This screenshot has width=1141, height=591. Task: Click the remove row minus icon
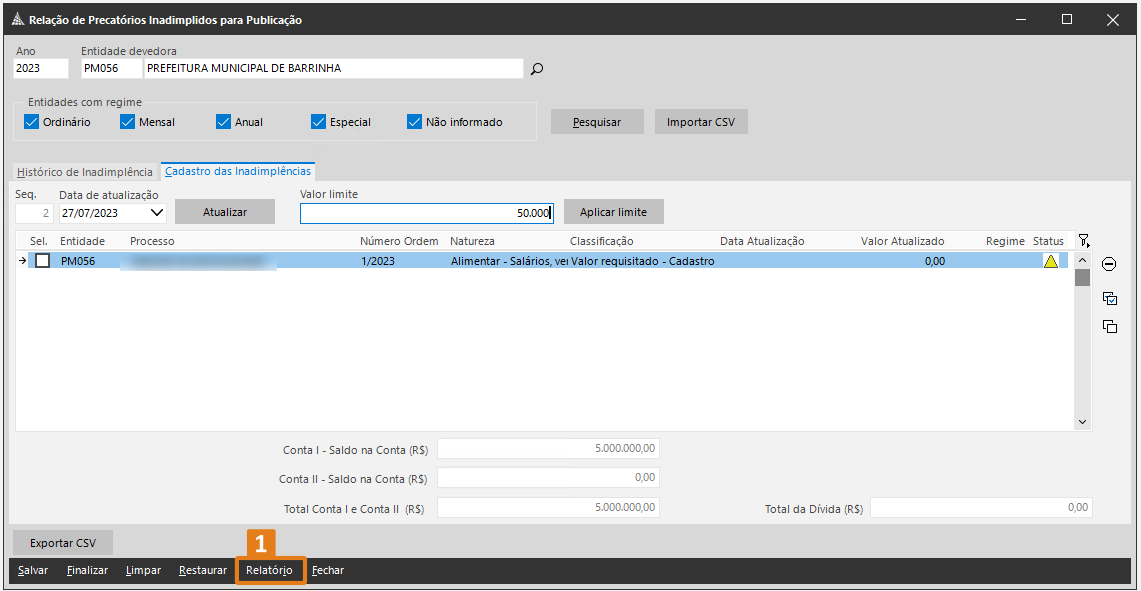[x=1109, y=264]
